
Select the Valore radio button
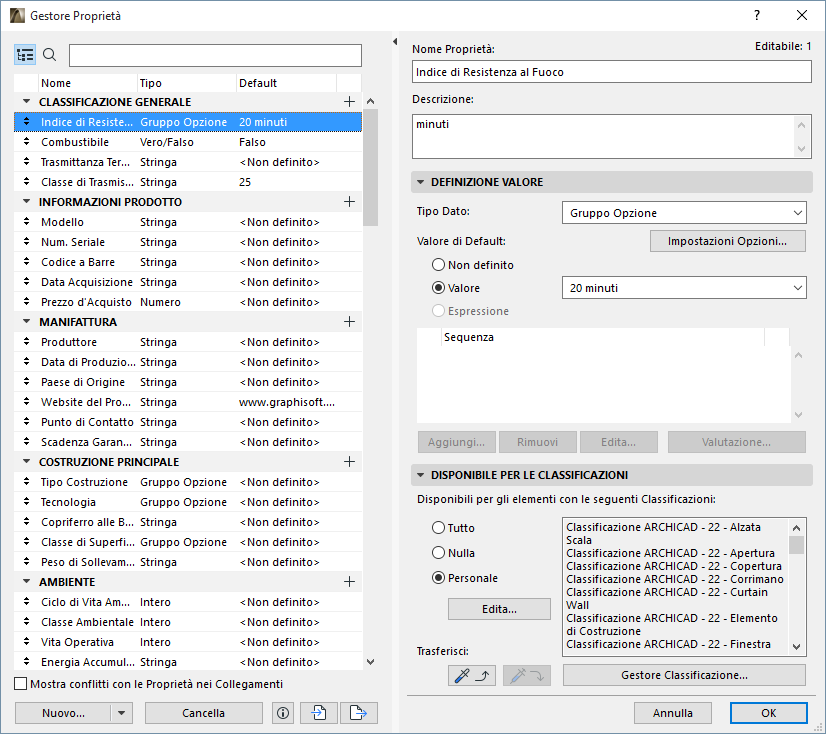tap(438, 288)
